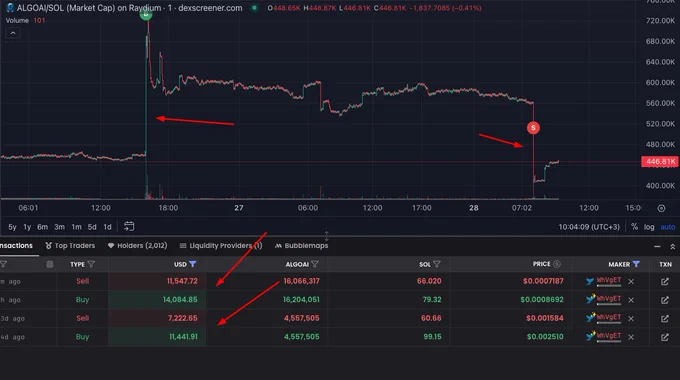Viewport: 680px width, 380px height.
Task: Open the go-to-date calendar icon
Action: click(x=129, y=226)
